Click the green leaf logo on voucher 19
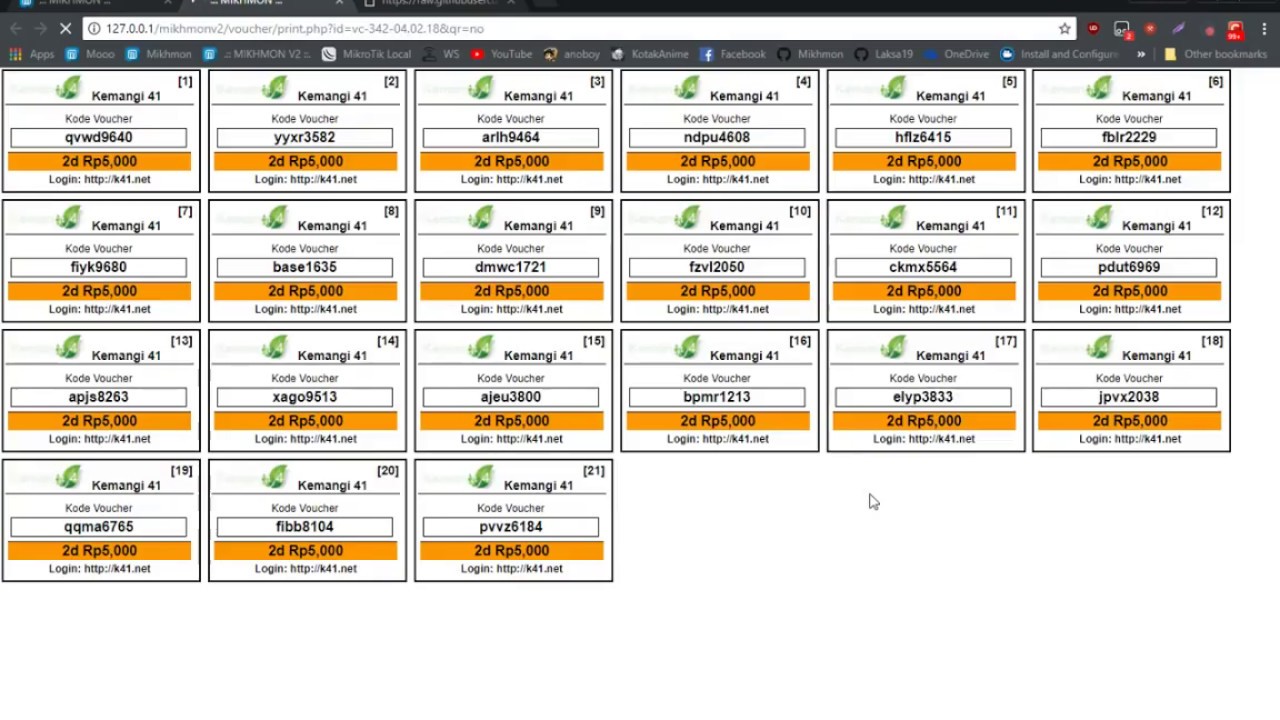1280x720 pixels. pos(68,479)
